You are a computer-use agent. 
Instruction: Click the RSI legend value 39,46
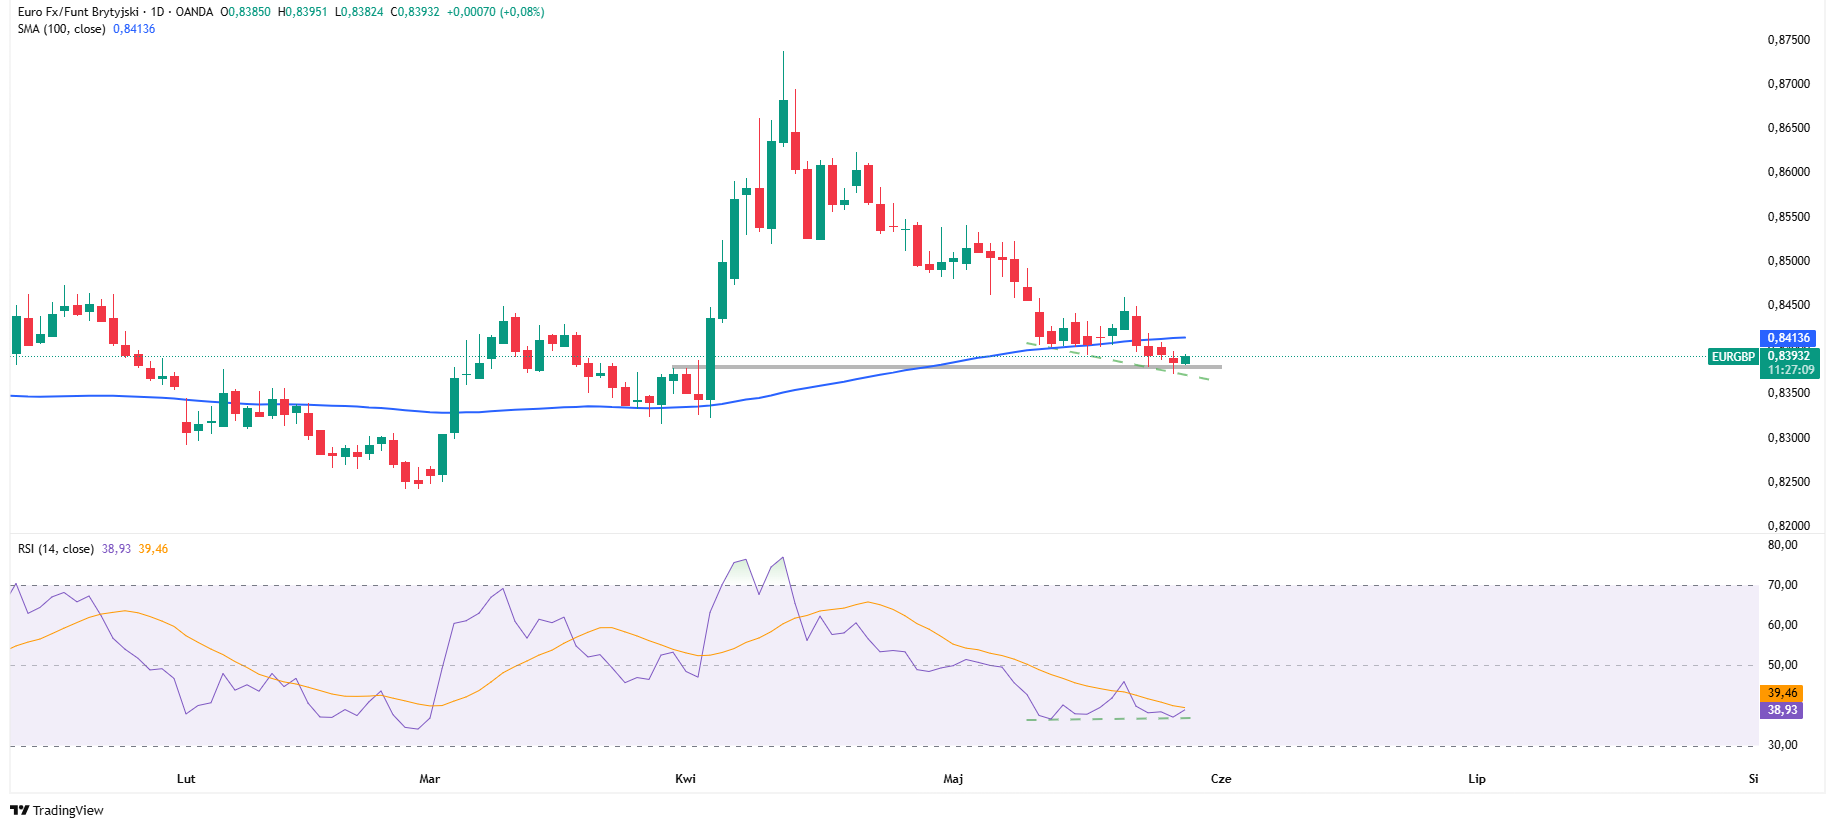pyautogui.click(x=153, y=549)
